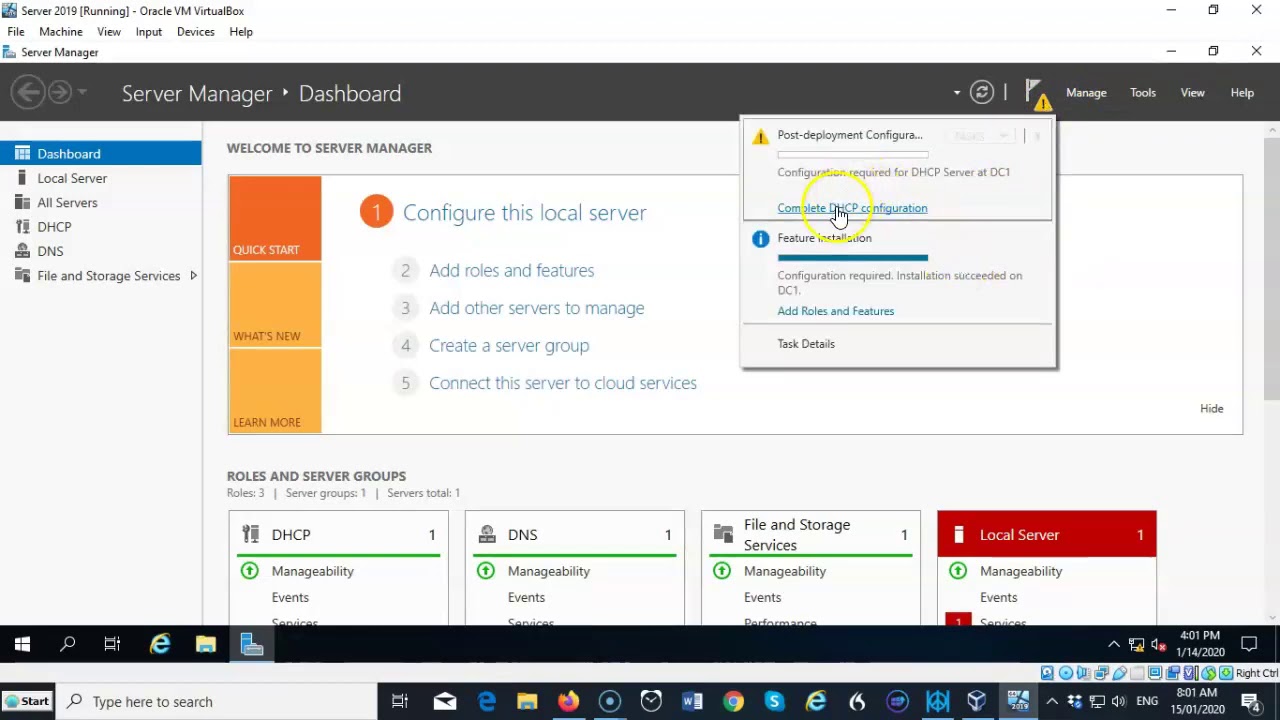Image resolution: width=1280 pixels, height=720 pixels.
Task: Launch Firefox from the host taskbar
Action: (568, 701)
